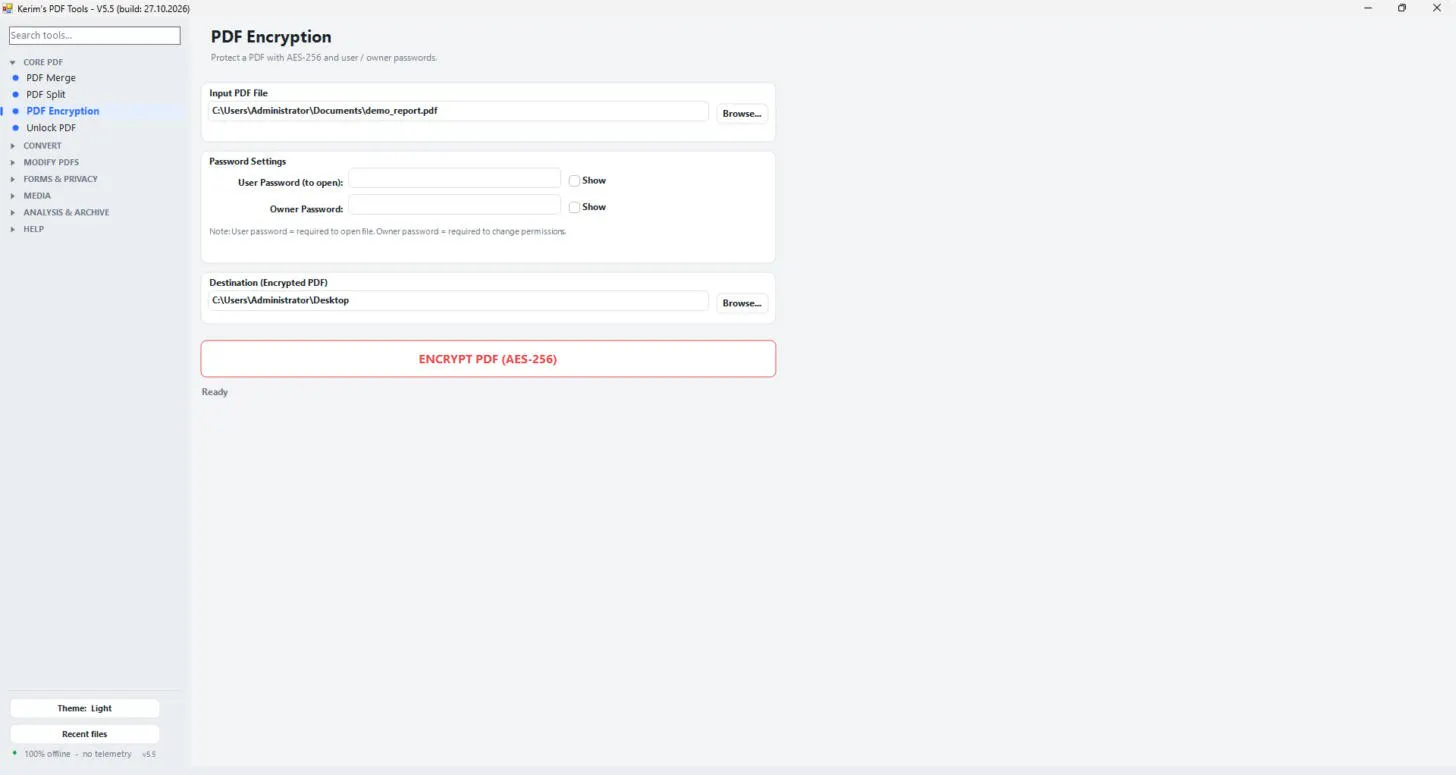Click the ENCRYPT PDF (AES-256) button

coord(488,359)
